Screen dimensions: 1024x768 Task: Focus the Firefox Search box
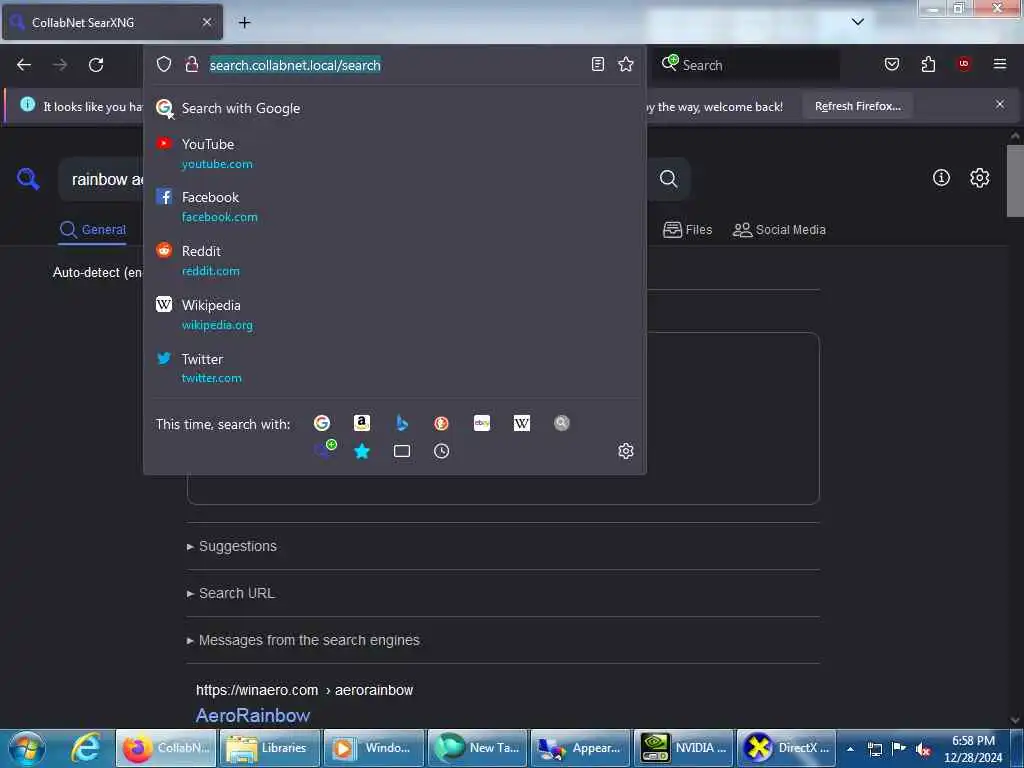tap(746, 65)
